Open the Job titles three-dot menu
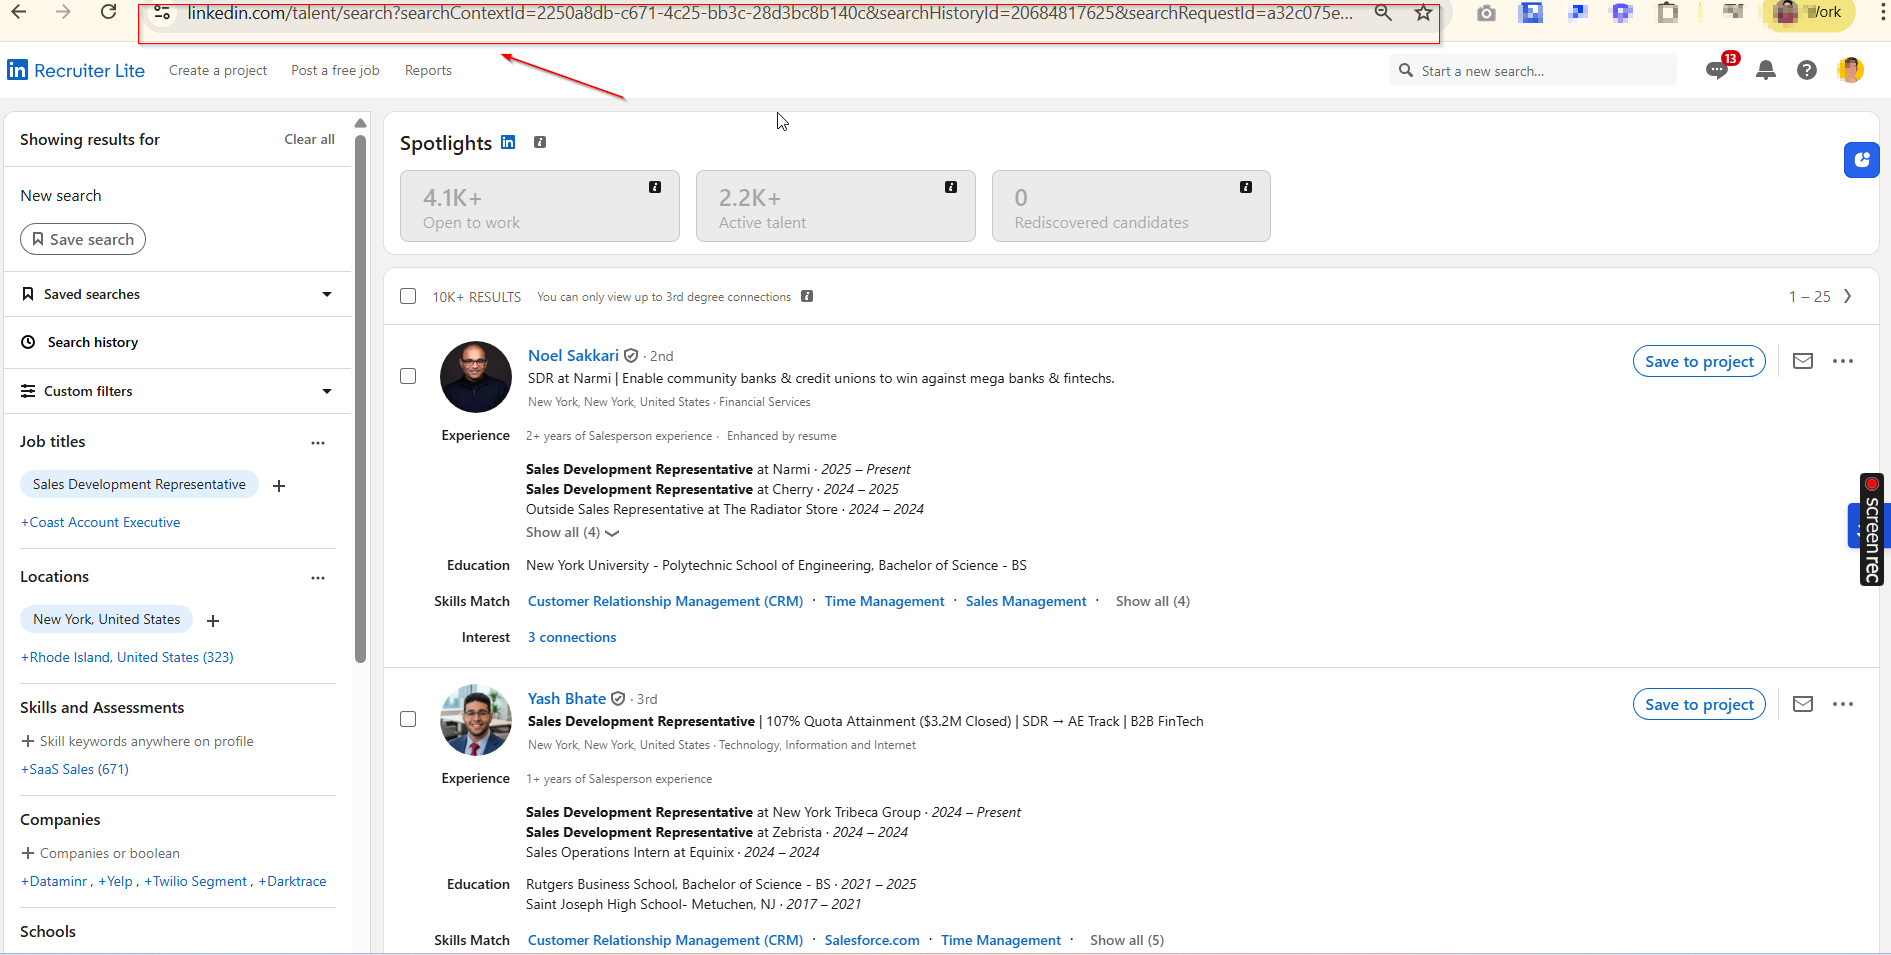 click(x=318, y=443)
